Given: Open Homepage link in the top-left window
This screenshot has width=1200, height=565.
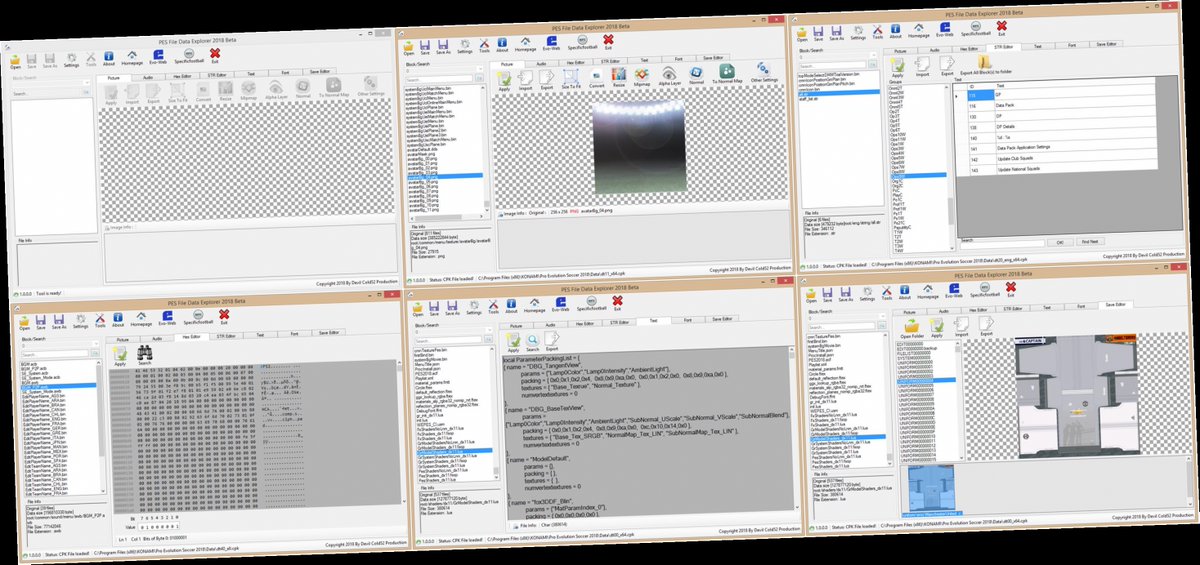Looking at the screenshot, I should 131,58.
